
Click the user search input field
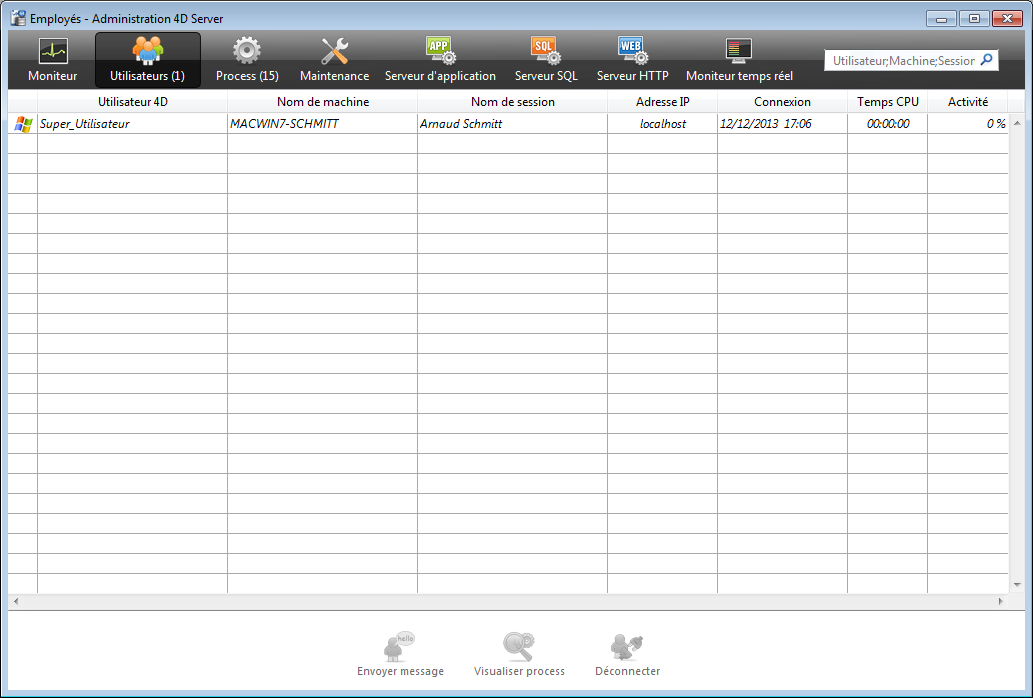tap(902, 61)
